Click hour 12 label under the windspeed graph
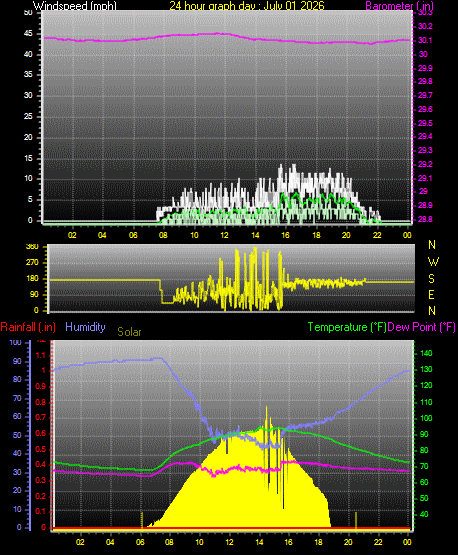Screen dimensions: 458x555 224,235
